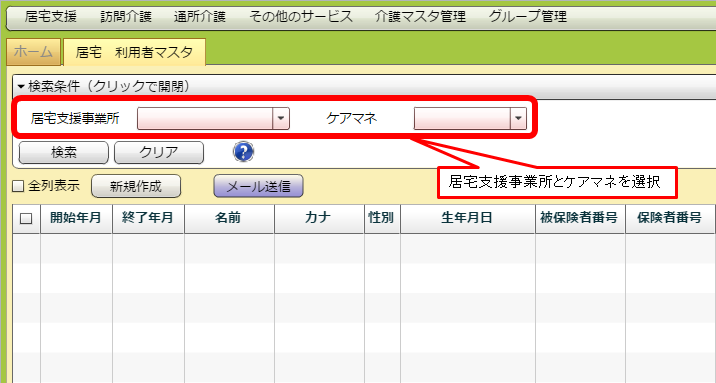The width and height of the screenshot is (716, 383).
Task: Click the メール送信 button
Action: (258, 186)
